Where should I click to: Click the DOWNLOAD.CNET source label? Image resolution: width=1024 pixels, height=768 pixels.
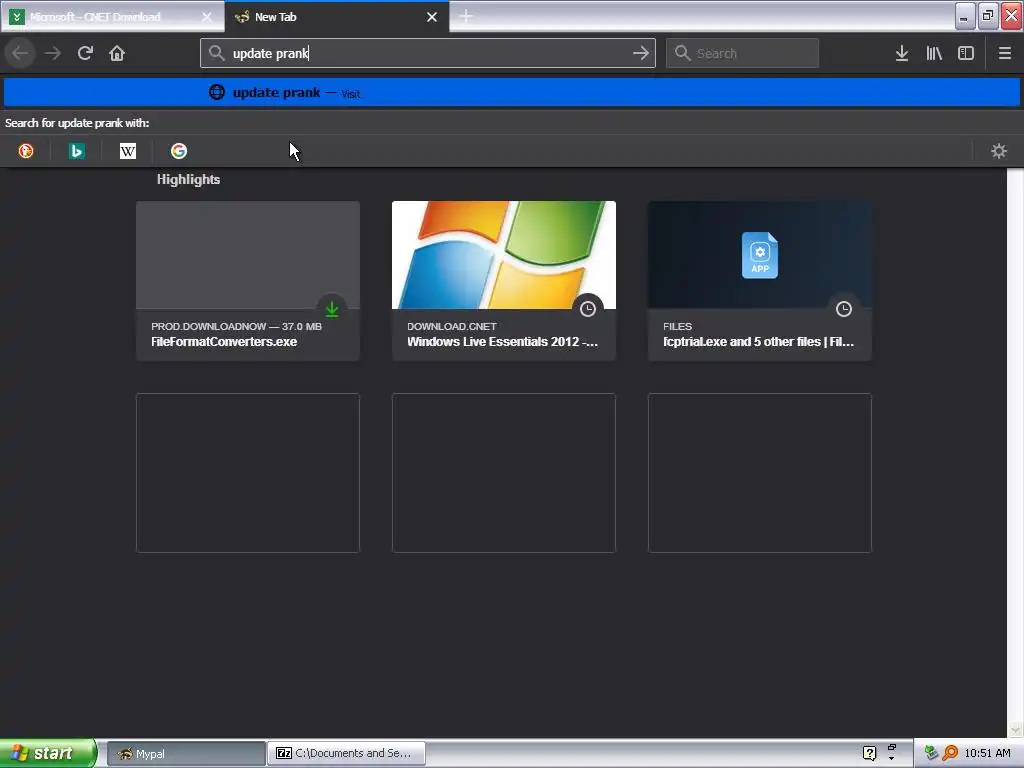pyautogui.click(x=452, y=327)
